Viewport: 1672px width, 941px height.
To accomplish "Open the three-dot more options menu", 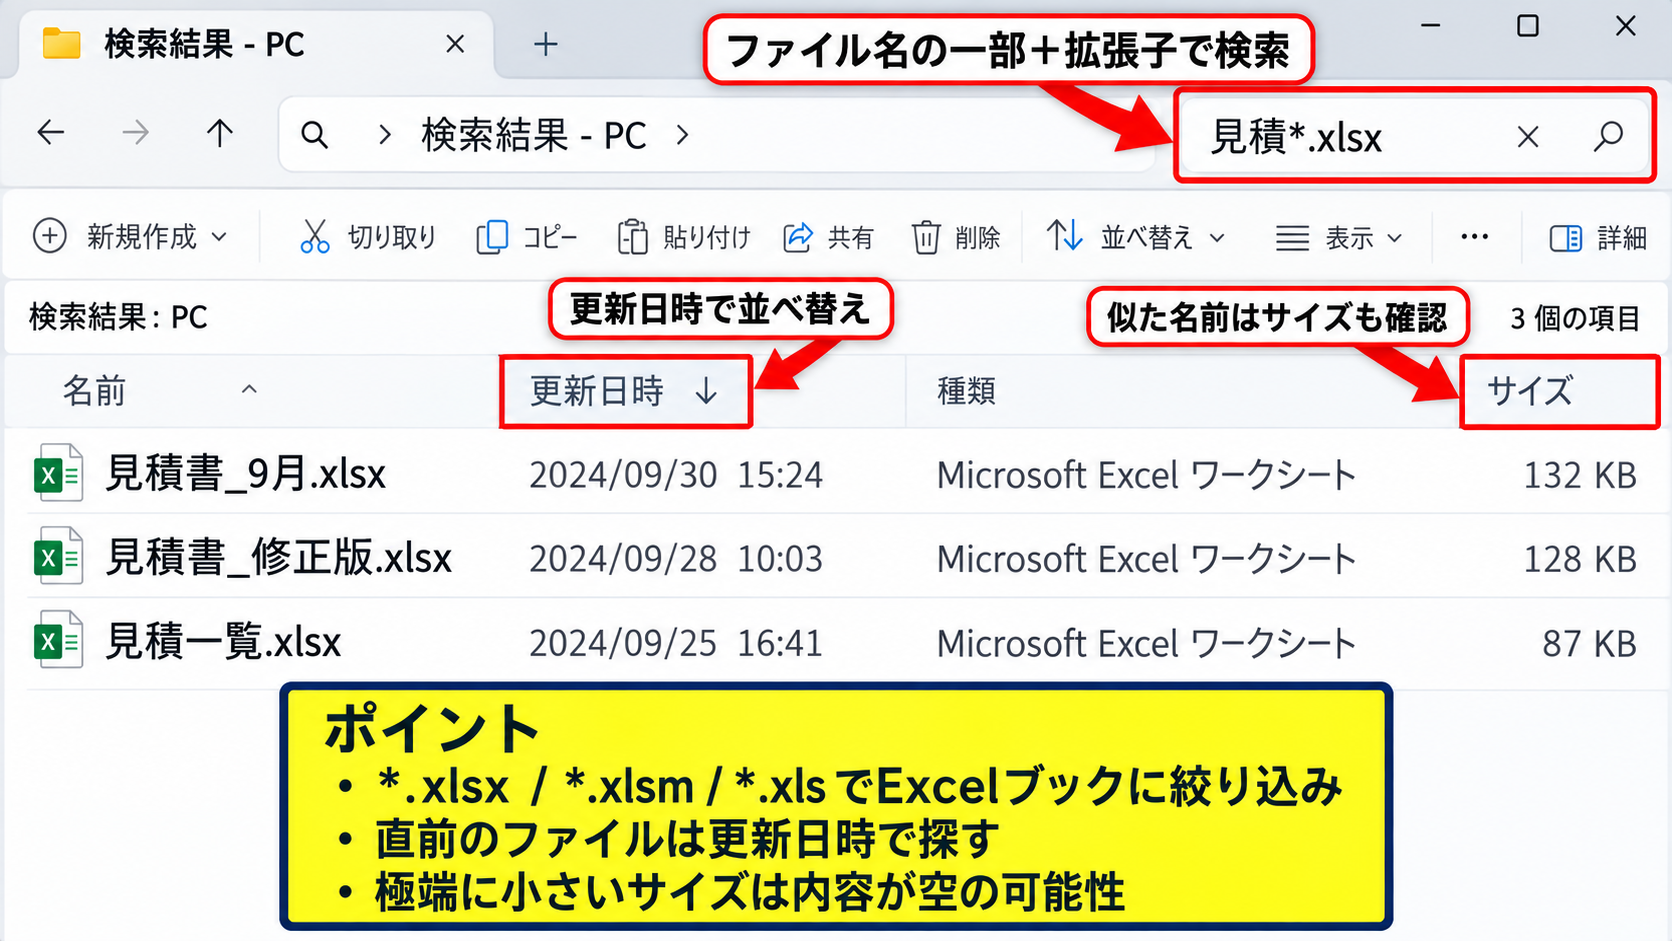I will [1474, 237].
